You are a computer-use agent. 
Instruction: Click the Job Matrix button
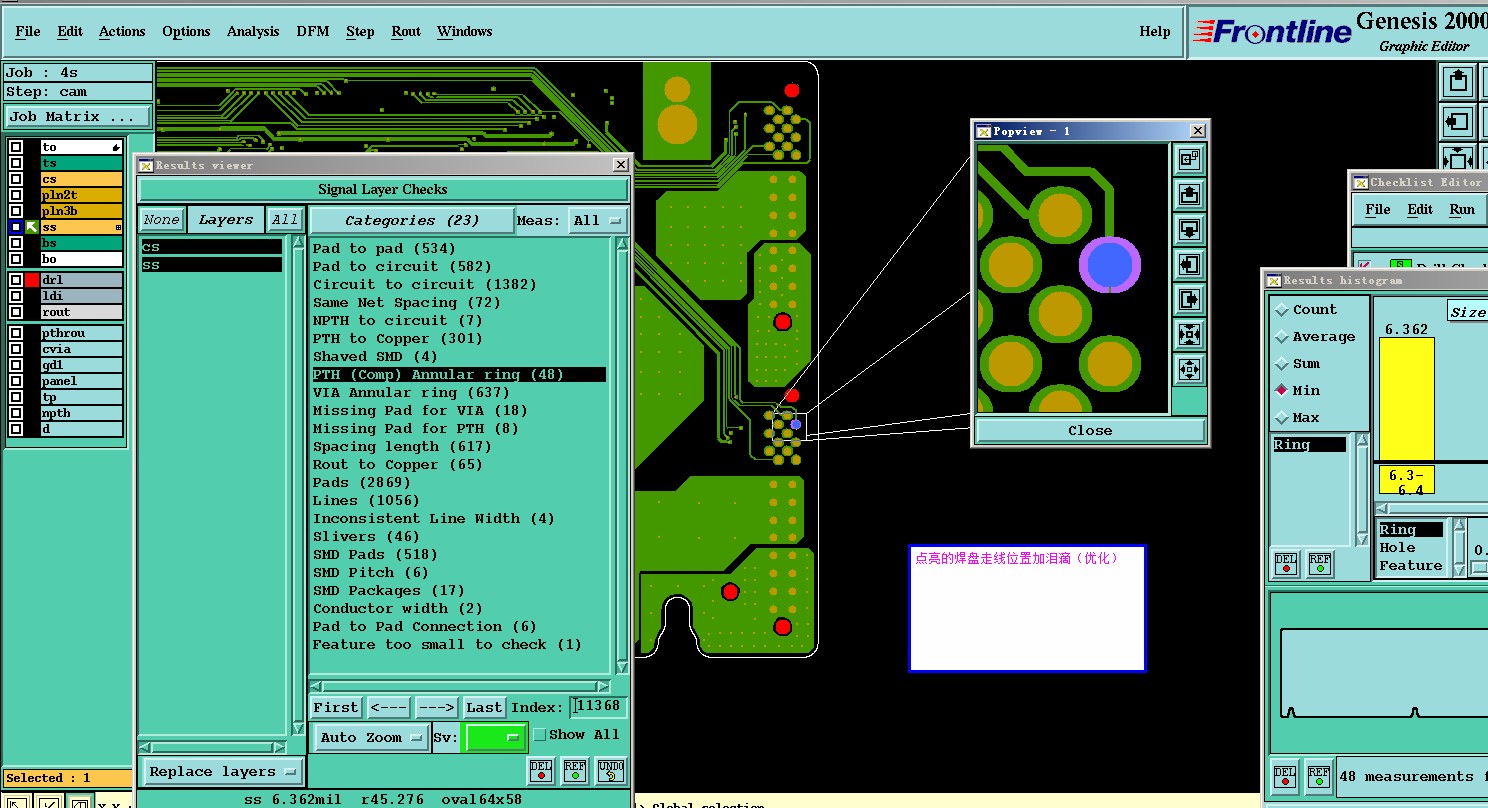[x=78, y=117]
